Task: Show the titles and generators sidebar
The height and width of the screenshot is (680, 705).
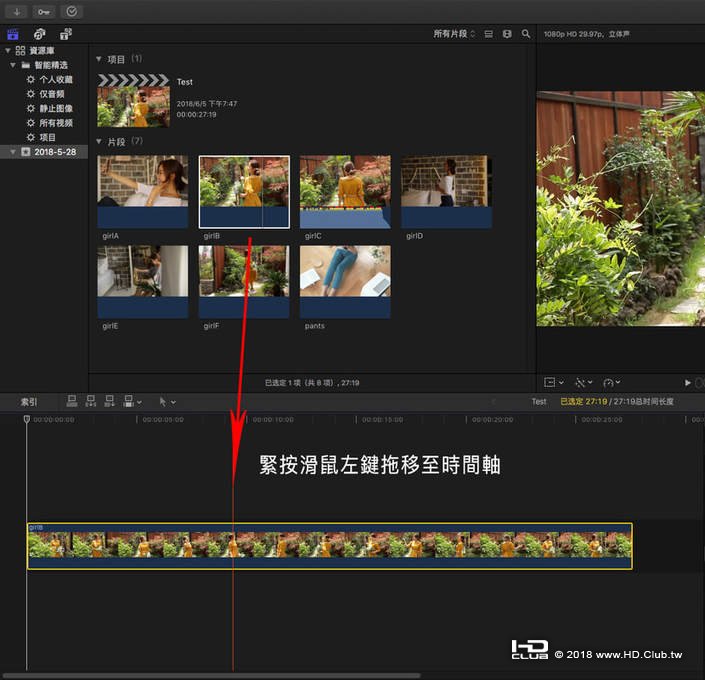Action: point(65,34)
